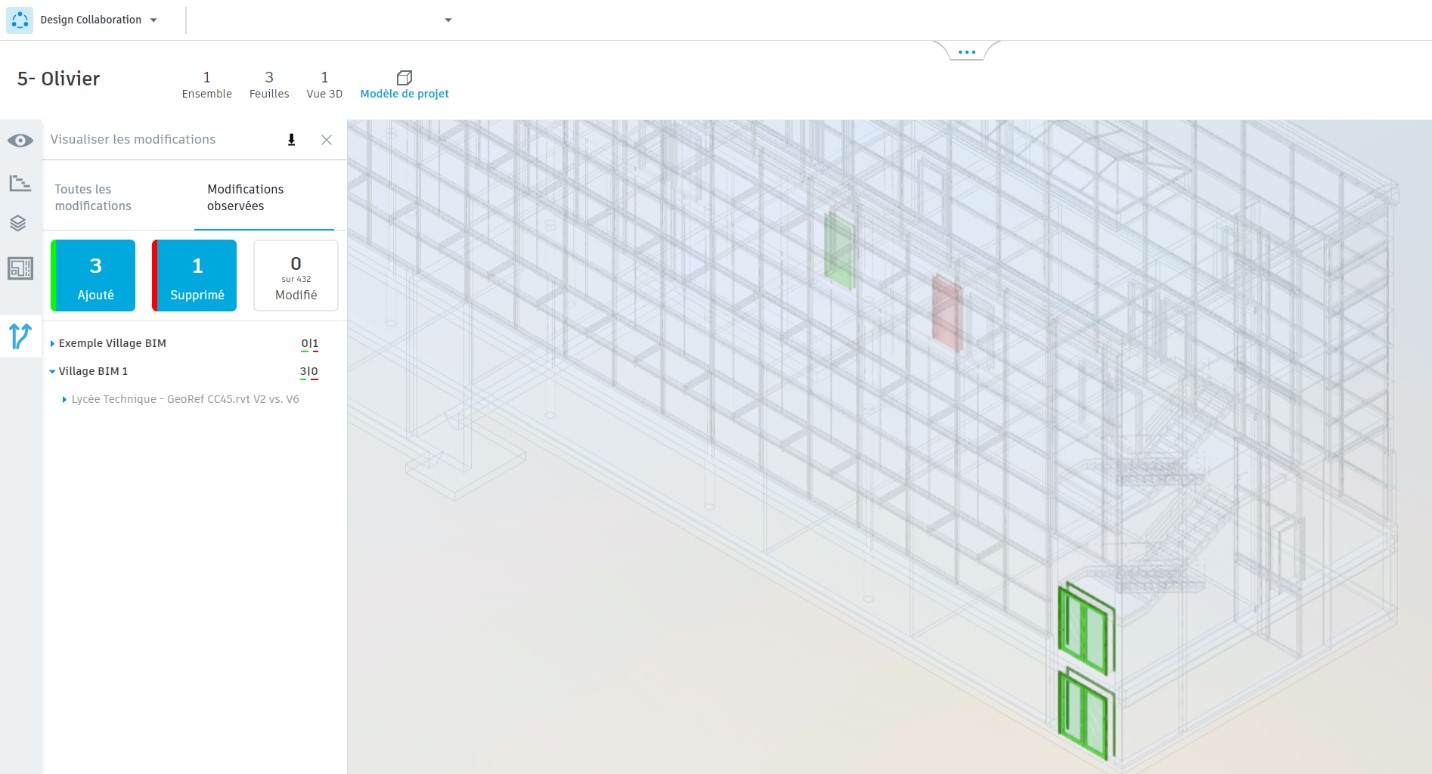Collapse the Village BIM 1 tree node
This screenshot has width=1432, height=774.
pyautogui.click(x=52, y=370)
